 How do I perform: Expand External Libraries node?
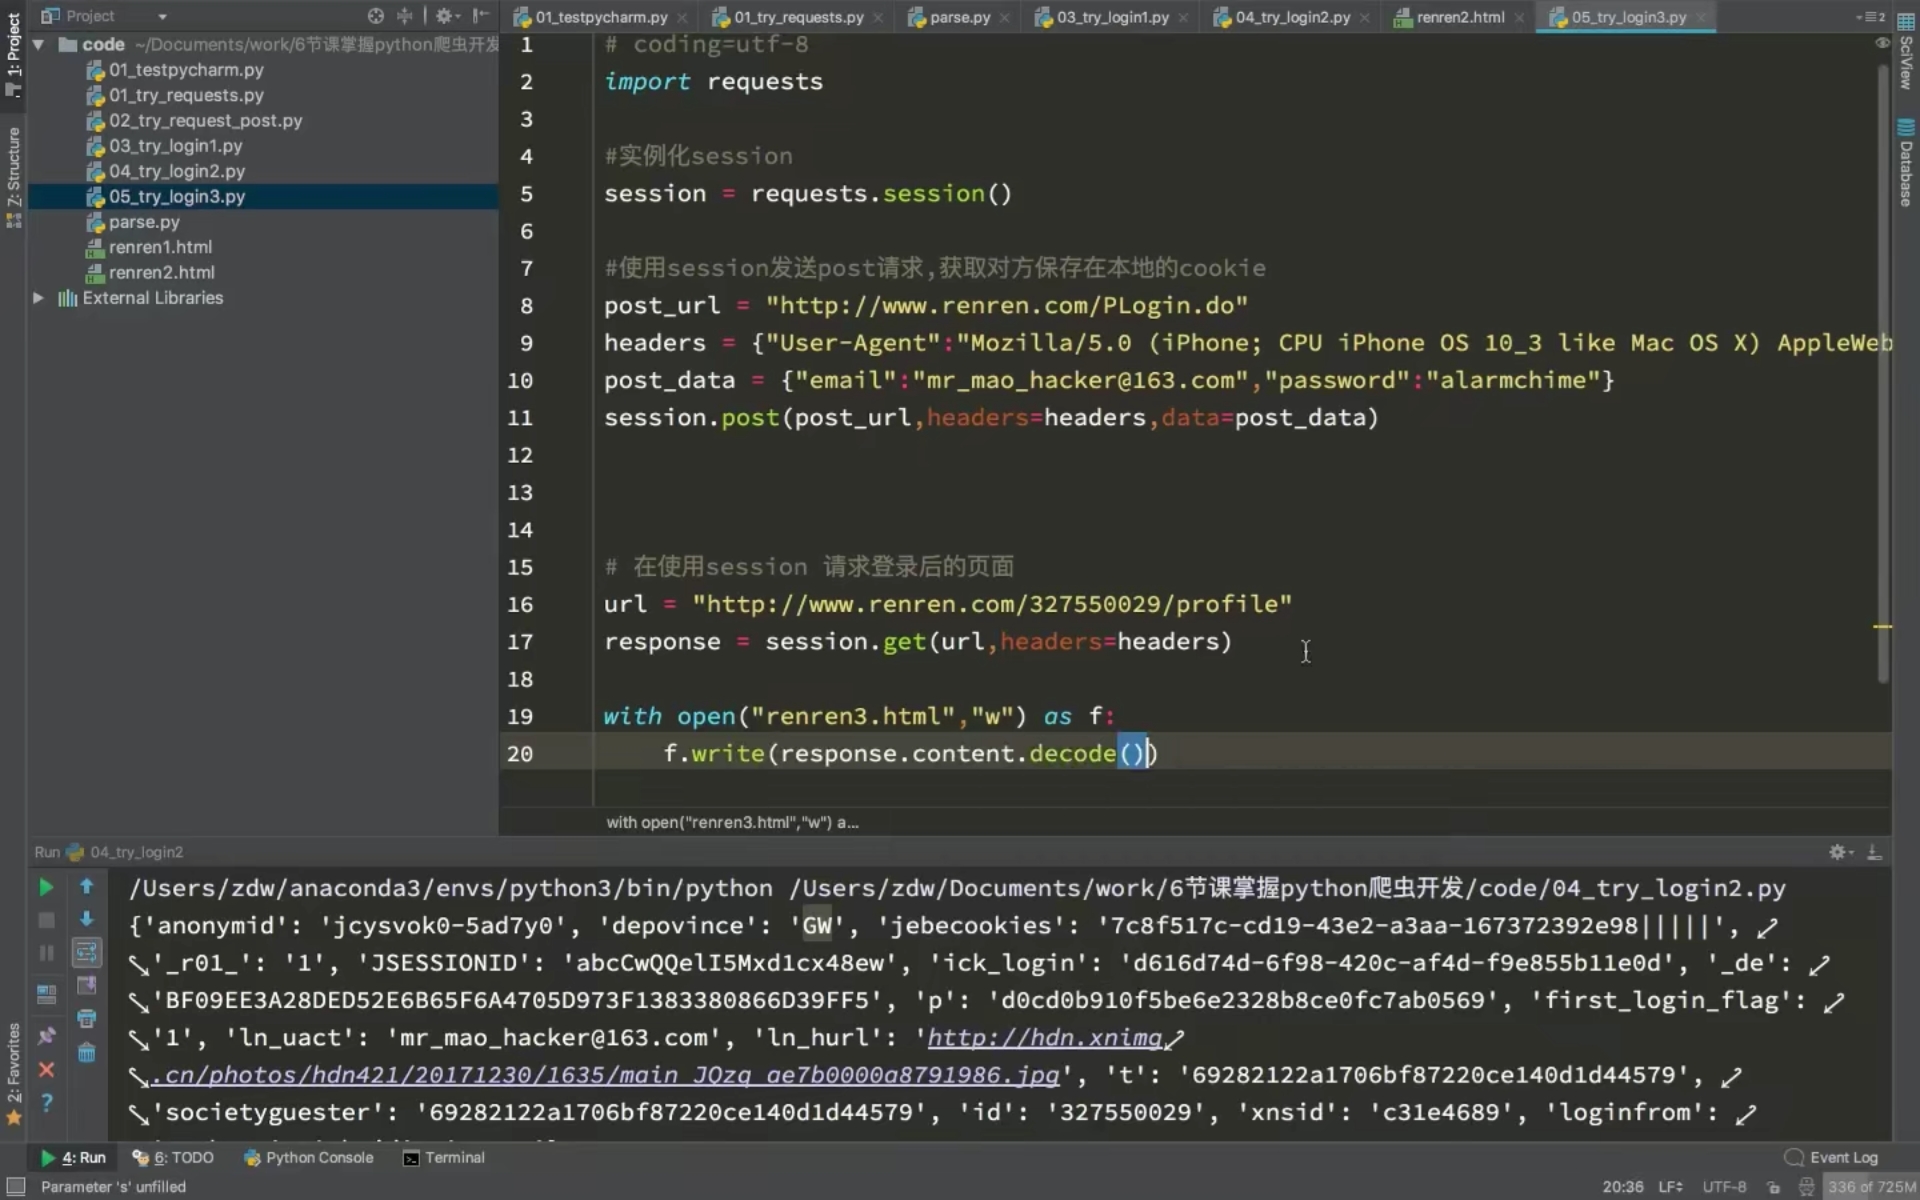(38, 298)
